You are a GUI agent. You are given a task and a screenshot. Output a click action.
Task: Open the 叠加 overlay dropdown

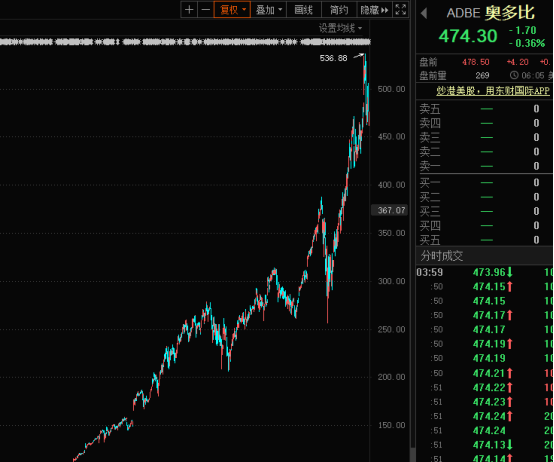pos(269,10)
